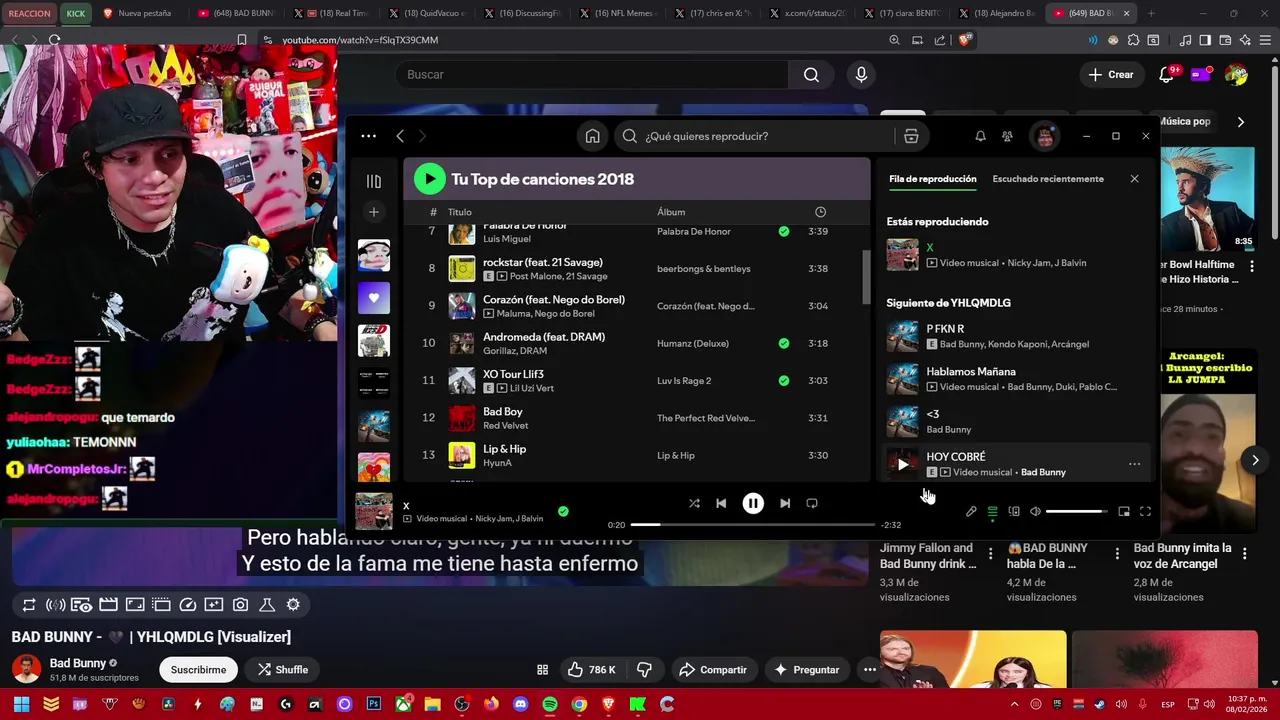The width and height of the screenshot is (1280, 720).
Task: Toggle saved check for current song X
Action: [563, 511]
